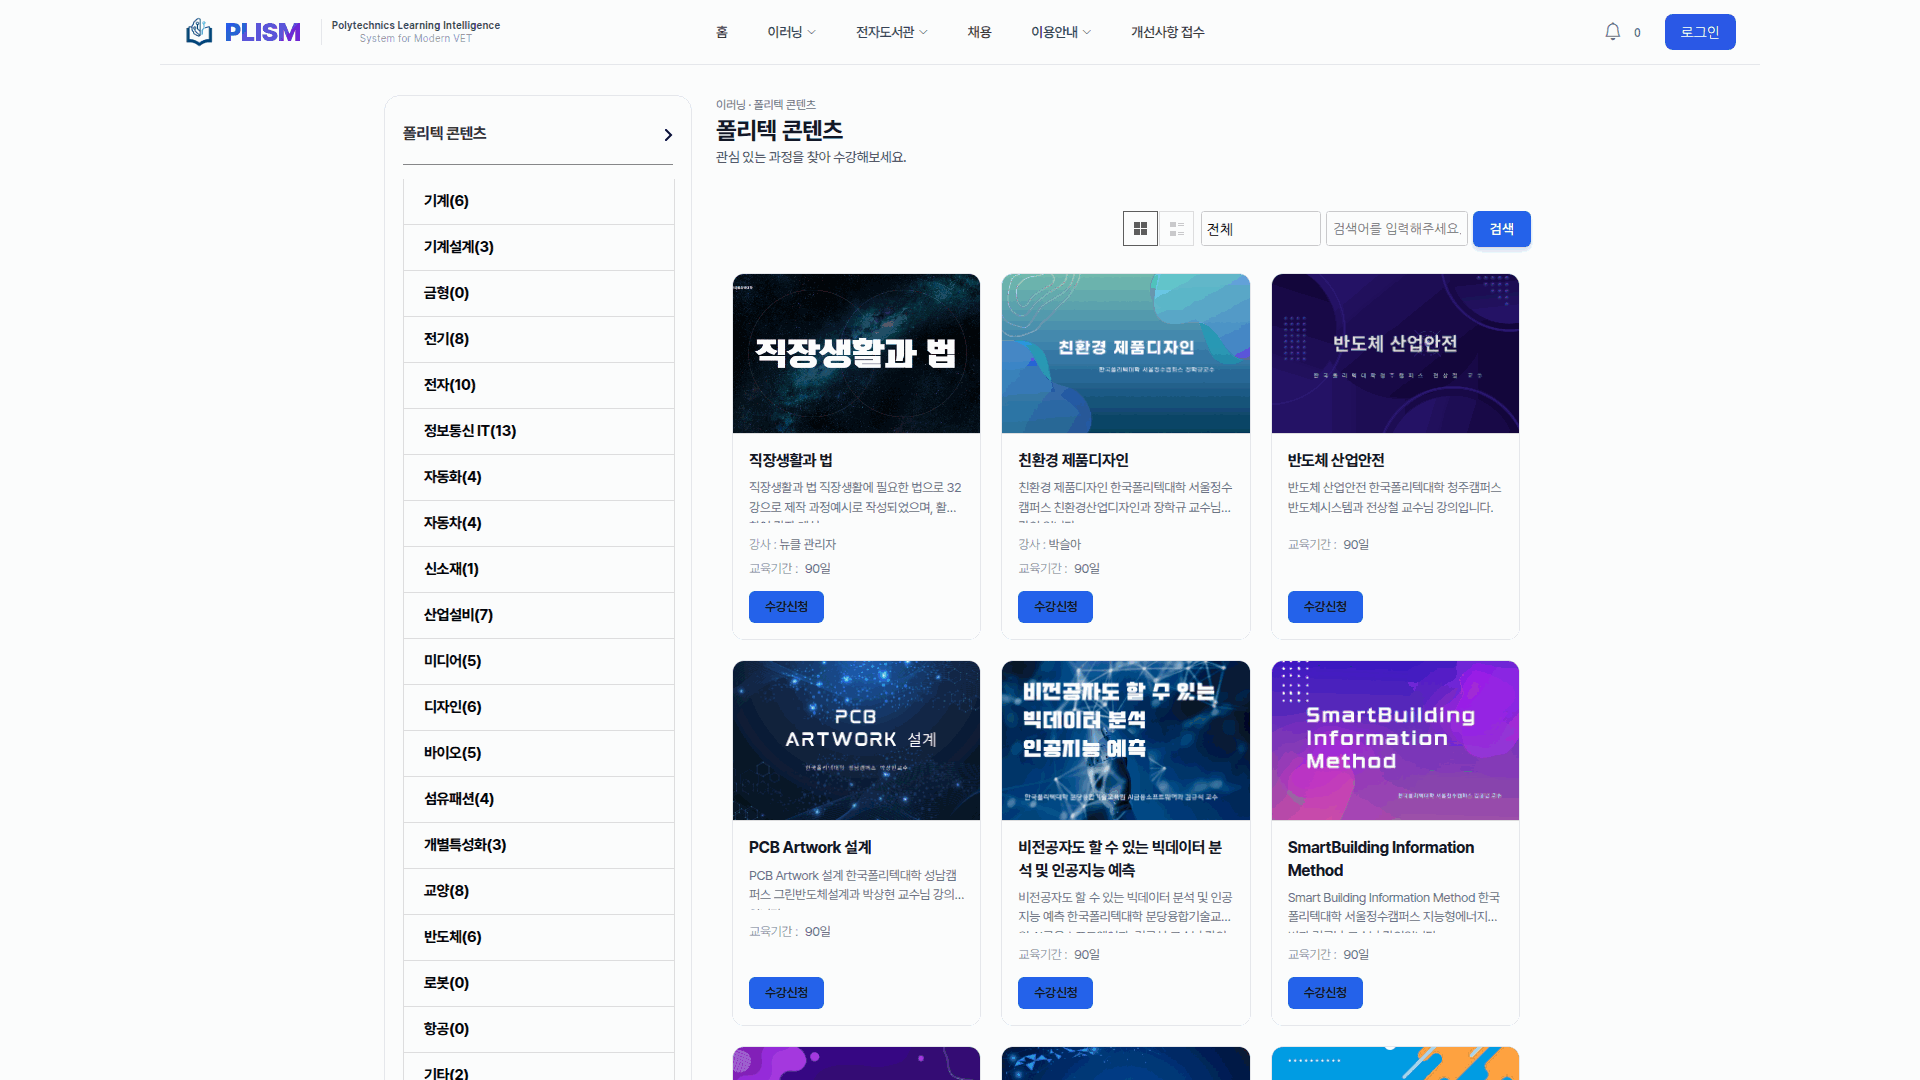Select 정보통신 IT(13) category
1920x1080 pixels.
click(470, 431)
